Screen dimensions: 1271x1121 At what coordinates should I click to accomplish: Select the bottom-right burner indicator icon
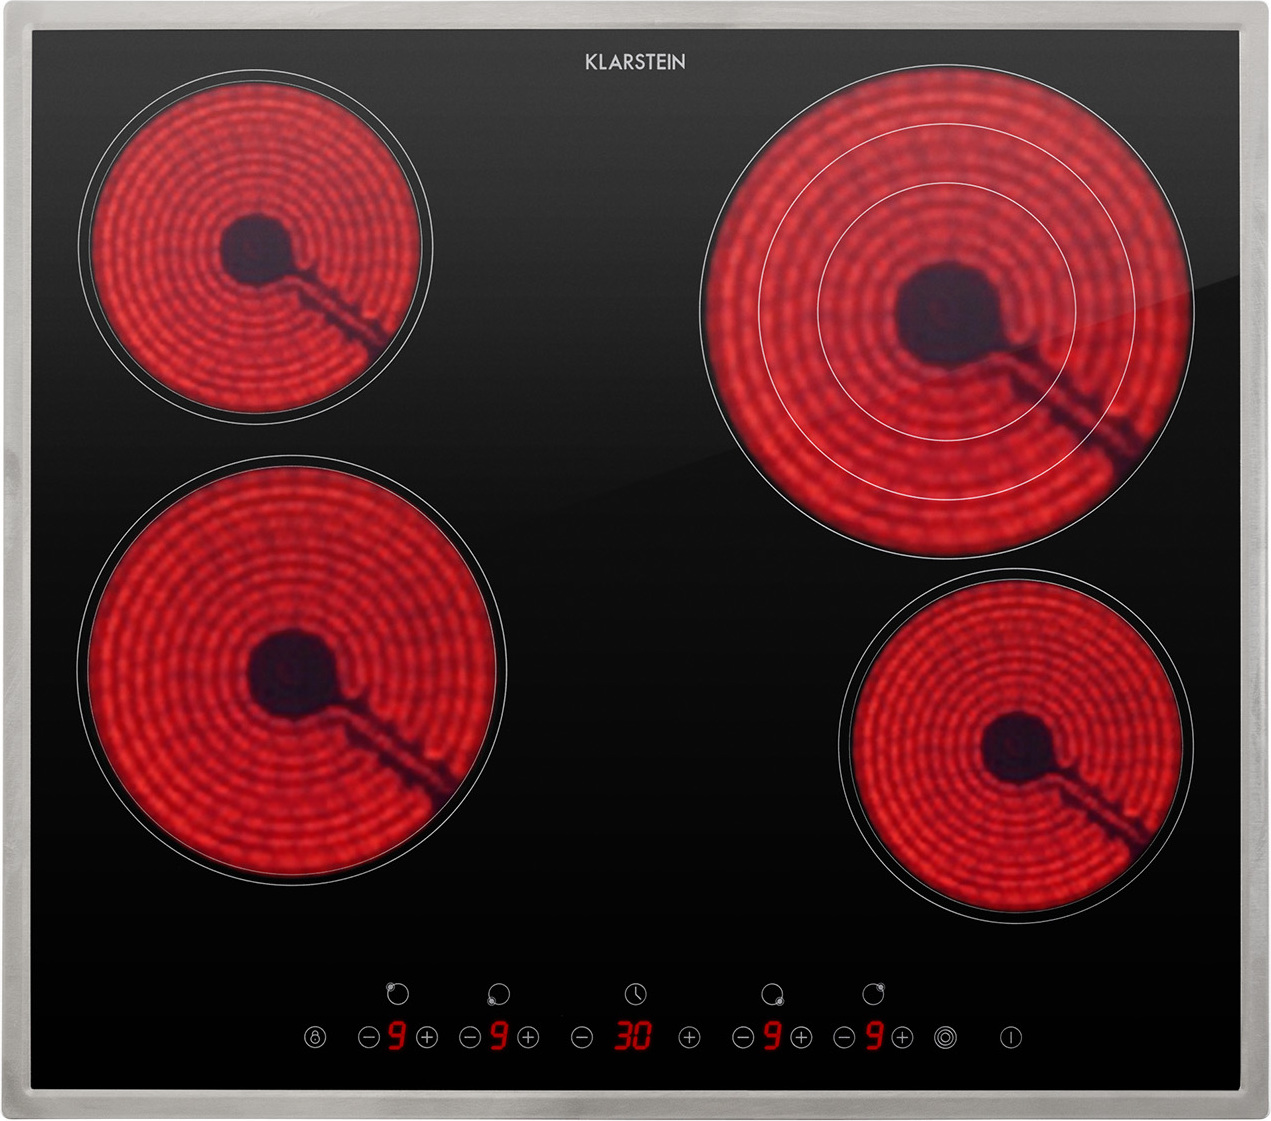click(x=772, y=994)
